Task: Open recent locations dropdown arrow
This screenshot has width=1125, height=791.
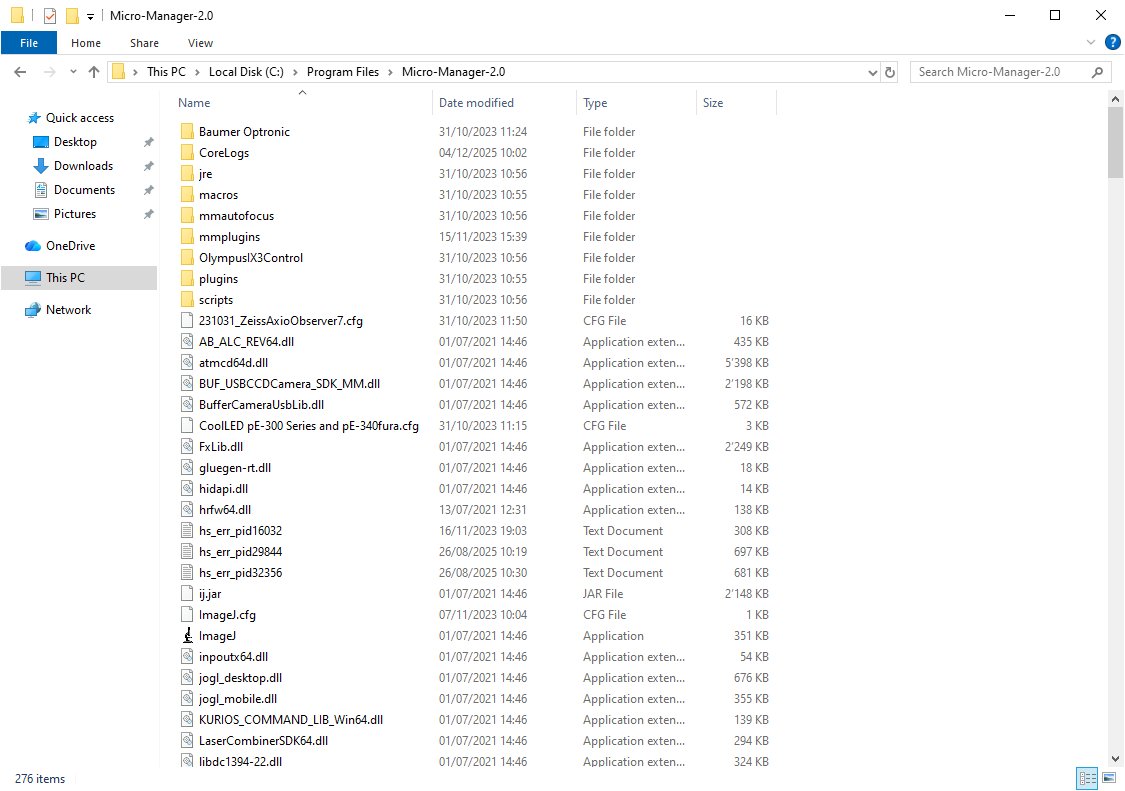Action: coord(72,72)
